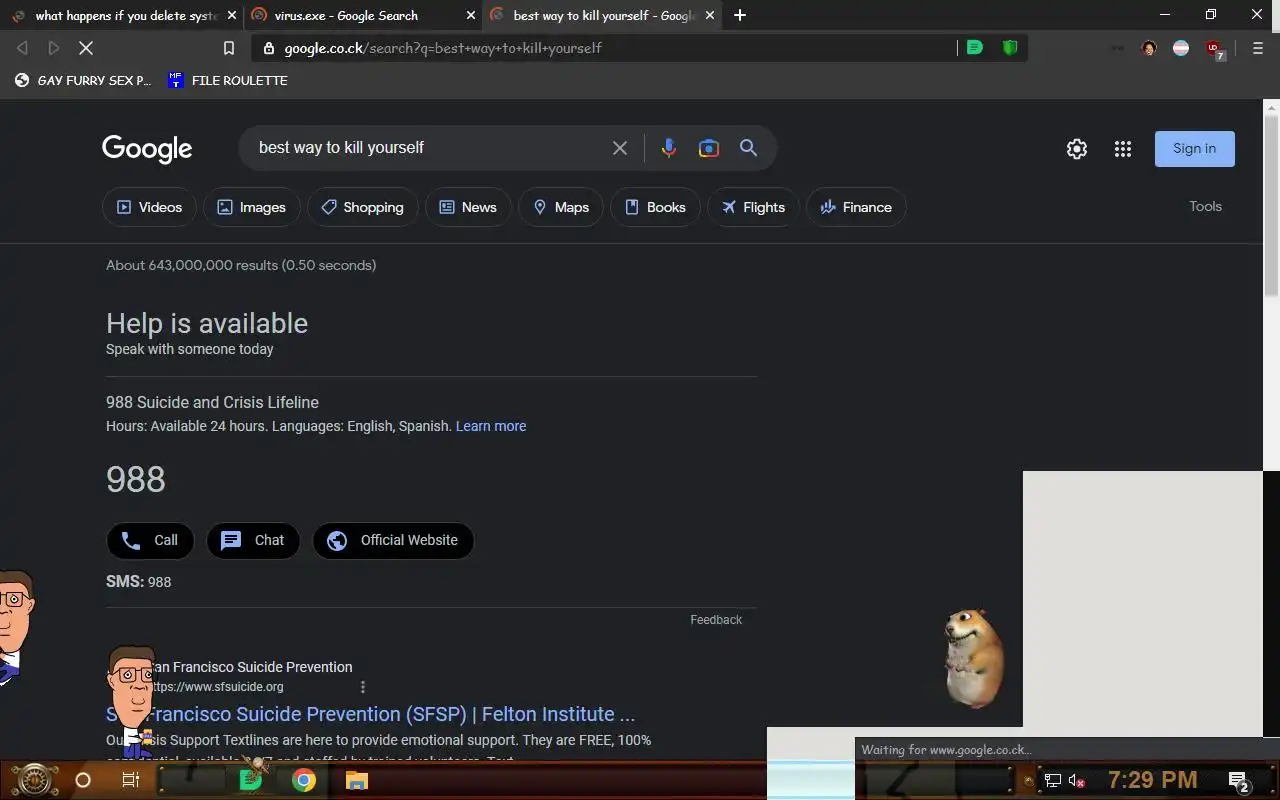
Task: Filter results by Books
Action: click(x=655, y=207)
